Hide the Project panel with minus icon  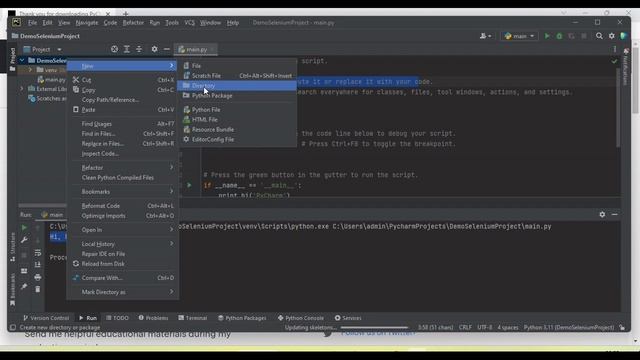tap(167, 49)
